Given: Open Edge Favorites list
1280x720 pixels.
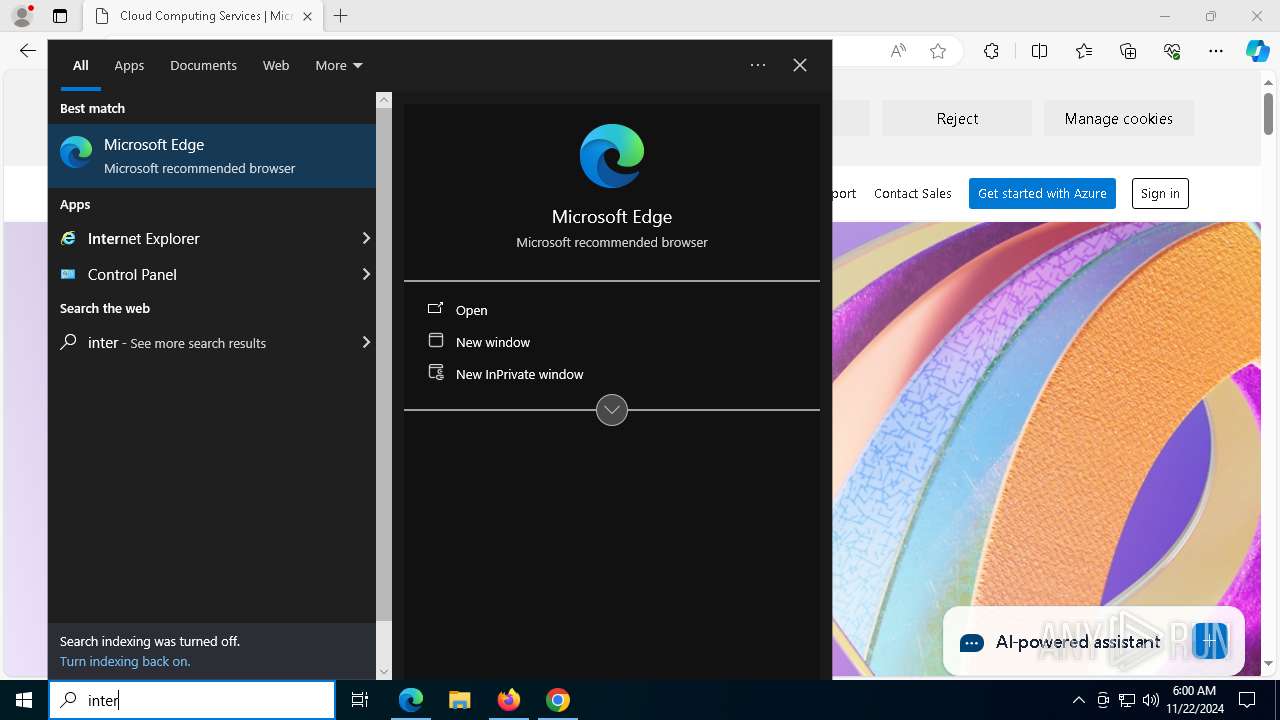Looking at the screenshot, I should click(1084, 51).
